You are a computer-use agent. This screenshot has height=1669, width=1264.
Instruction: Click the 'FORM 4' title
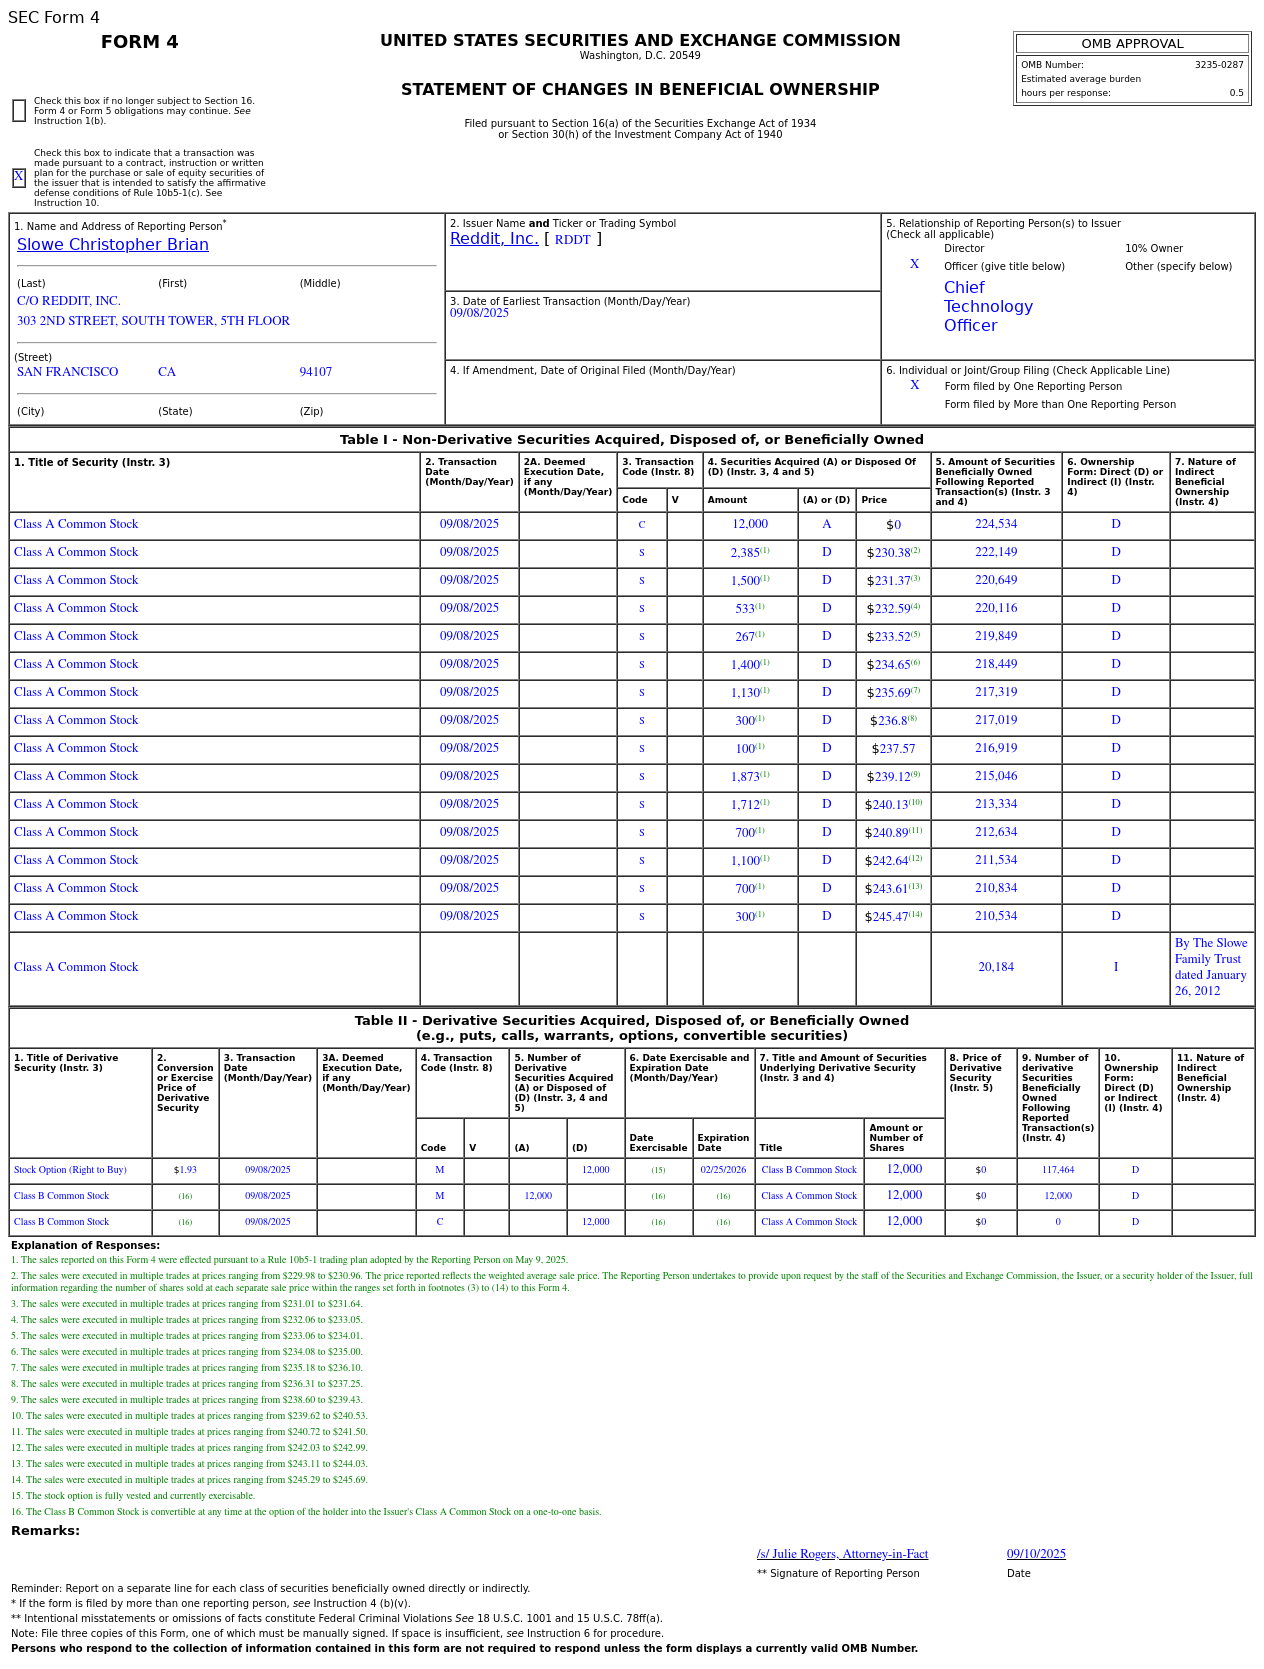[x=140, y=42]
